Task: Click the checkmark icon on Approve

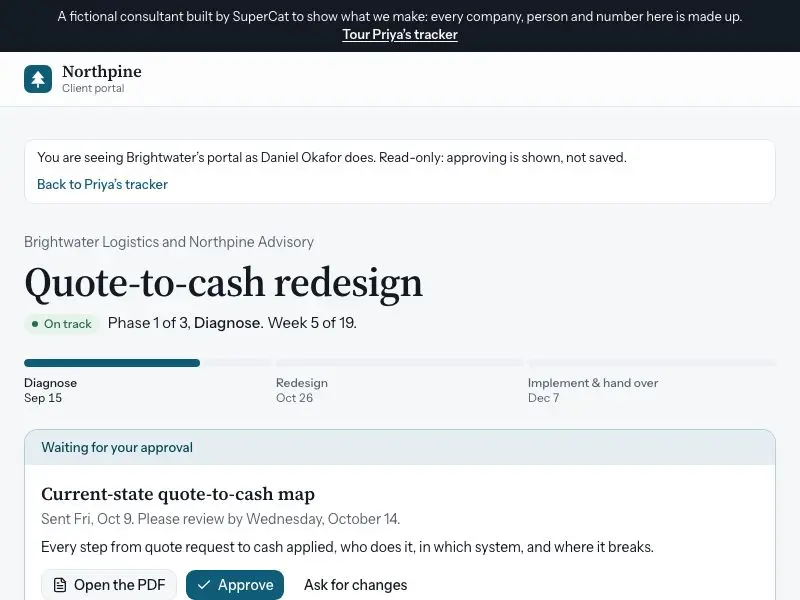Action: pos(204,585)
